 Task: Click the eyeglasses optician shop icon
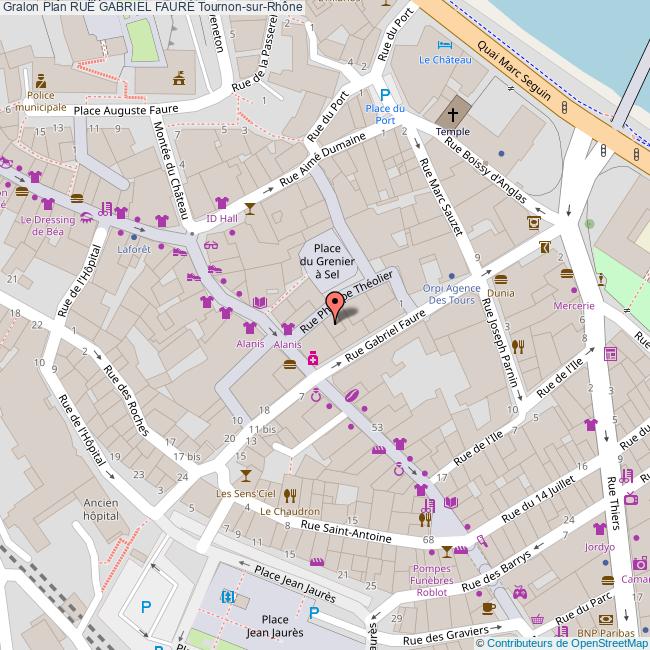(212, 245)
